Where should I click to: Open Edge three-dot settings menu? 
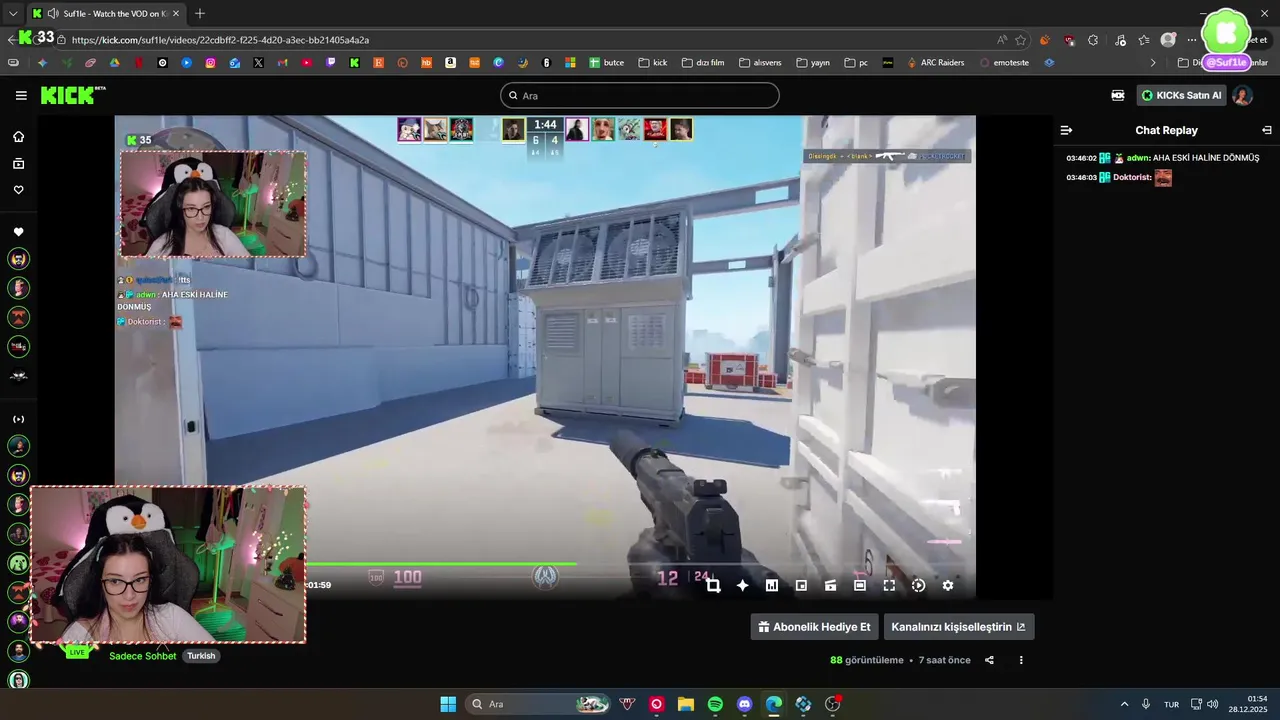click(x=1191, y=40)
